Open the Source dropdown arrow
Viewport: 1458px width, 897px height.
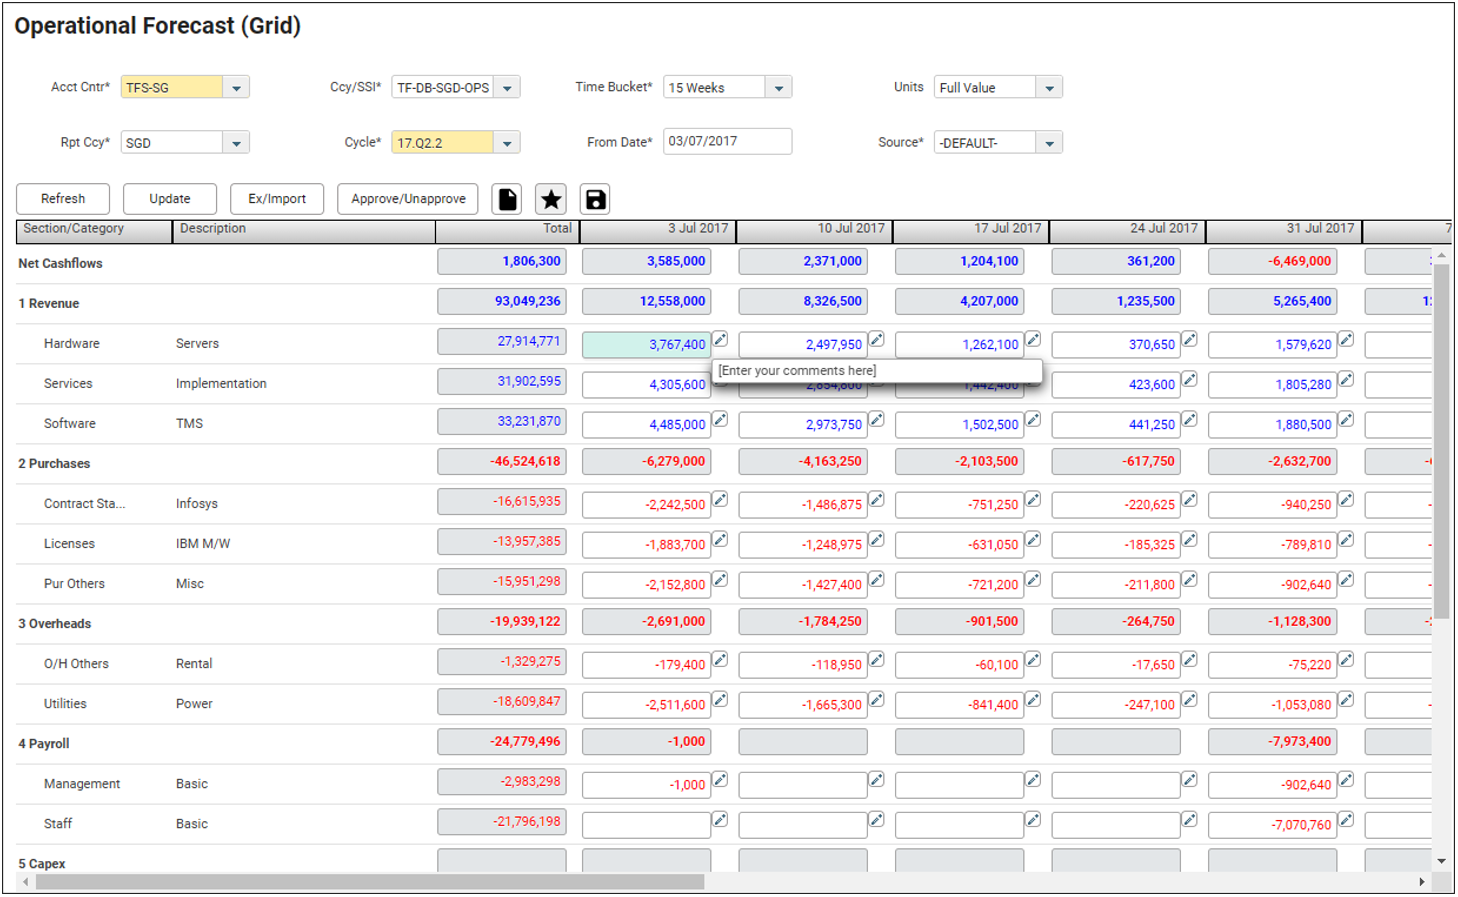click(x=1049, y=143)
